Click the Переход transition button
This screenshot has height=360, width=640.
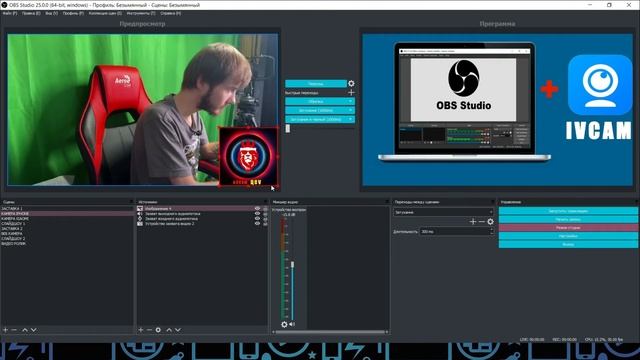click(x=316, y=84)
